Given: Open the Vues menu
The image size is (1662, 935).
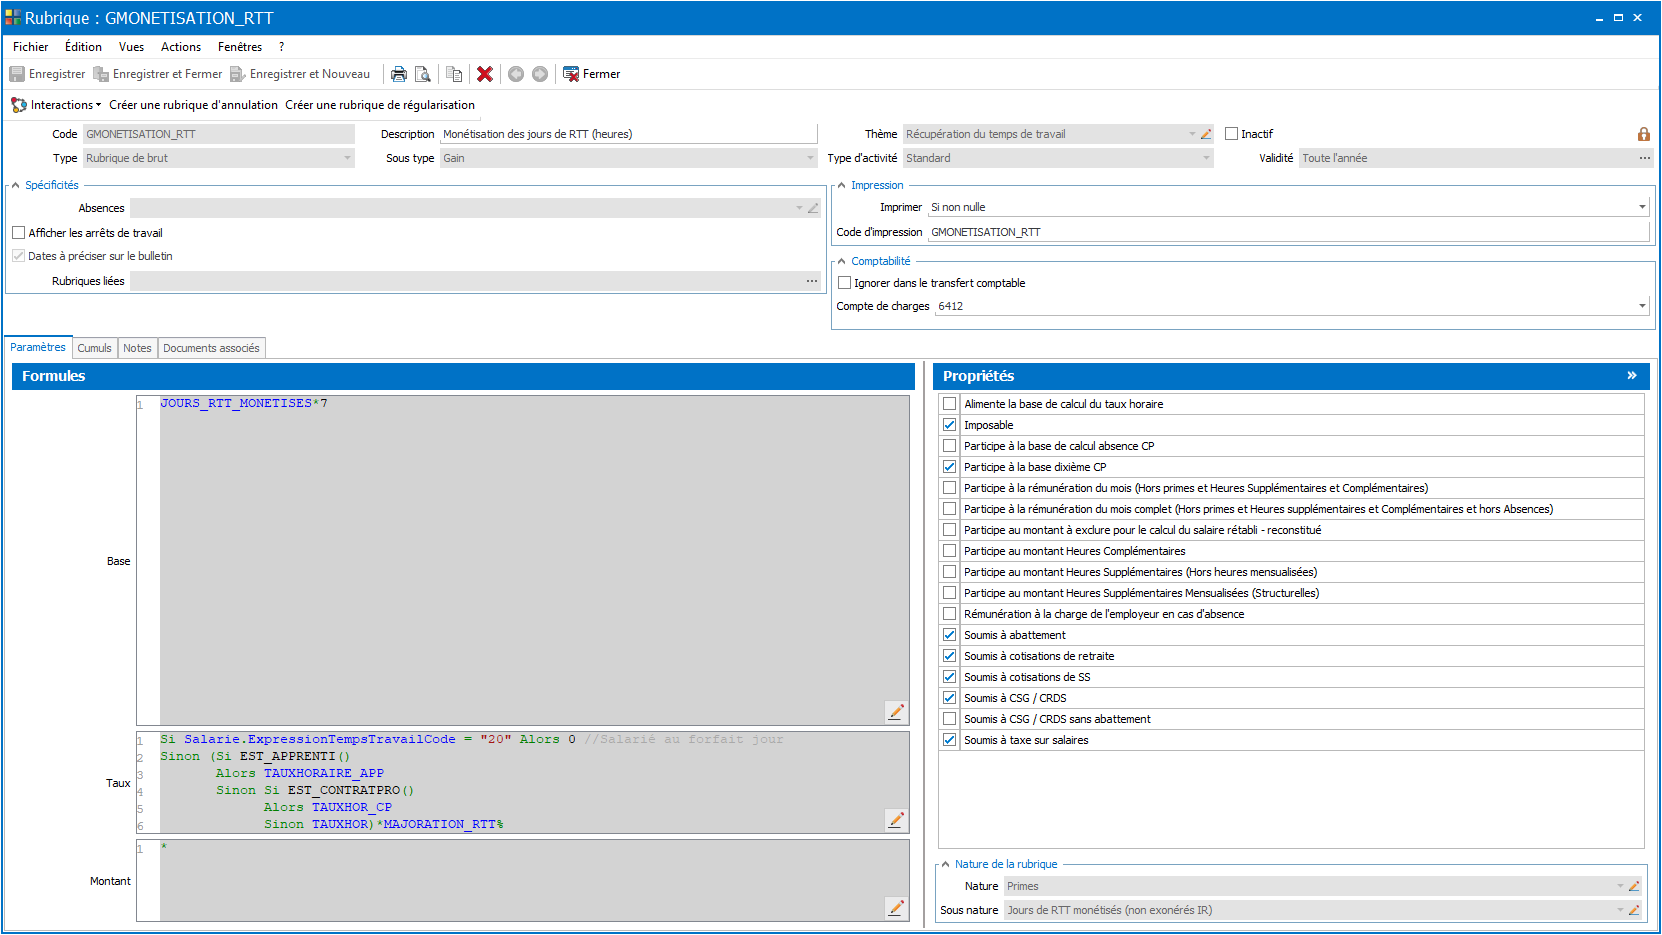Looking at the screenshot, I should pyautogui.click(x=131, y=47).
